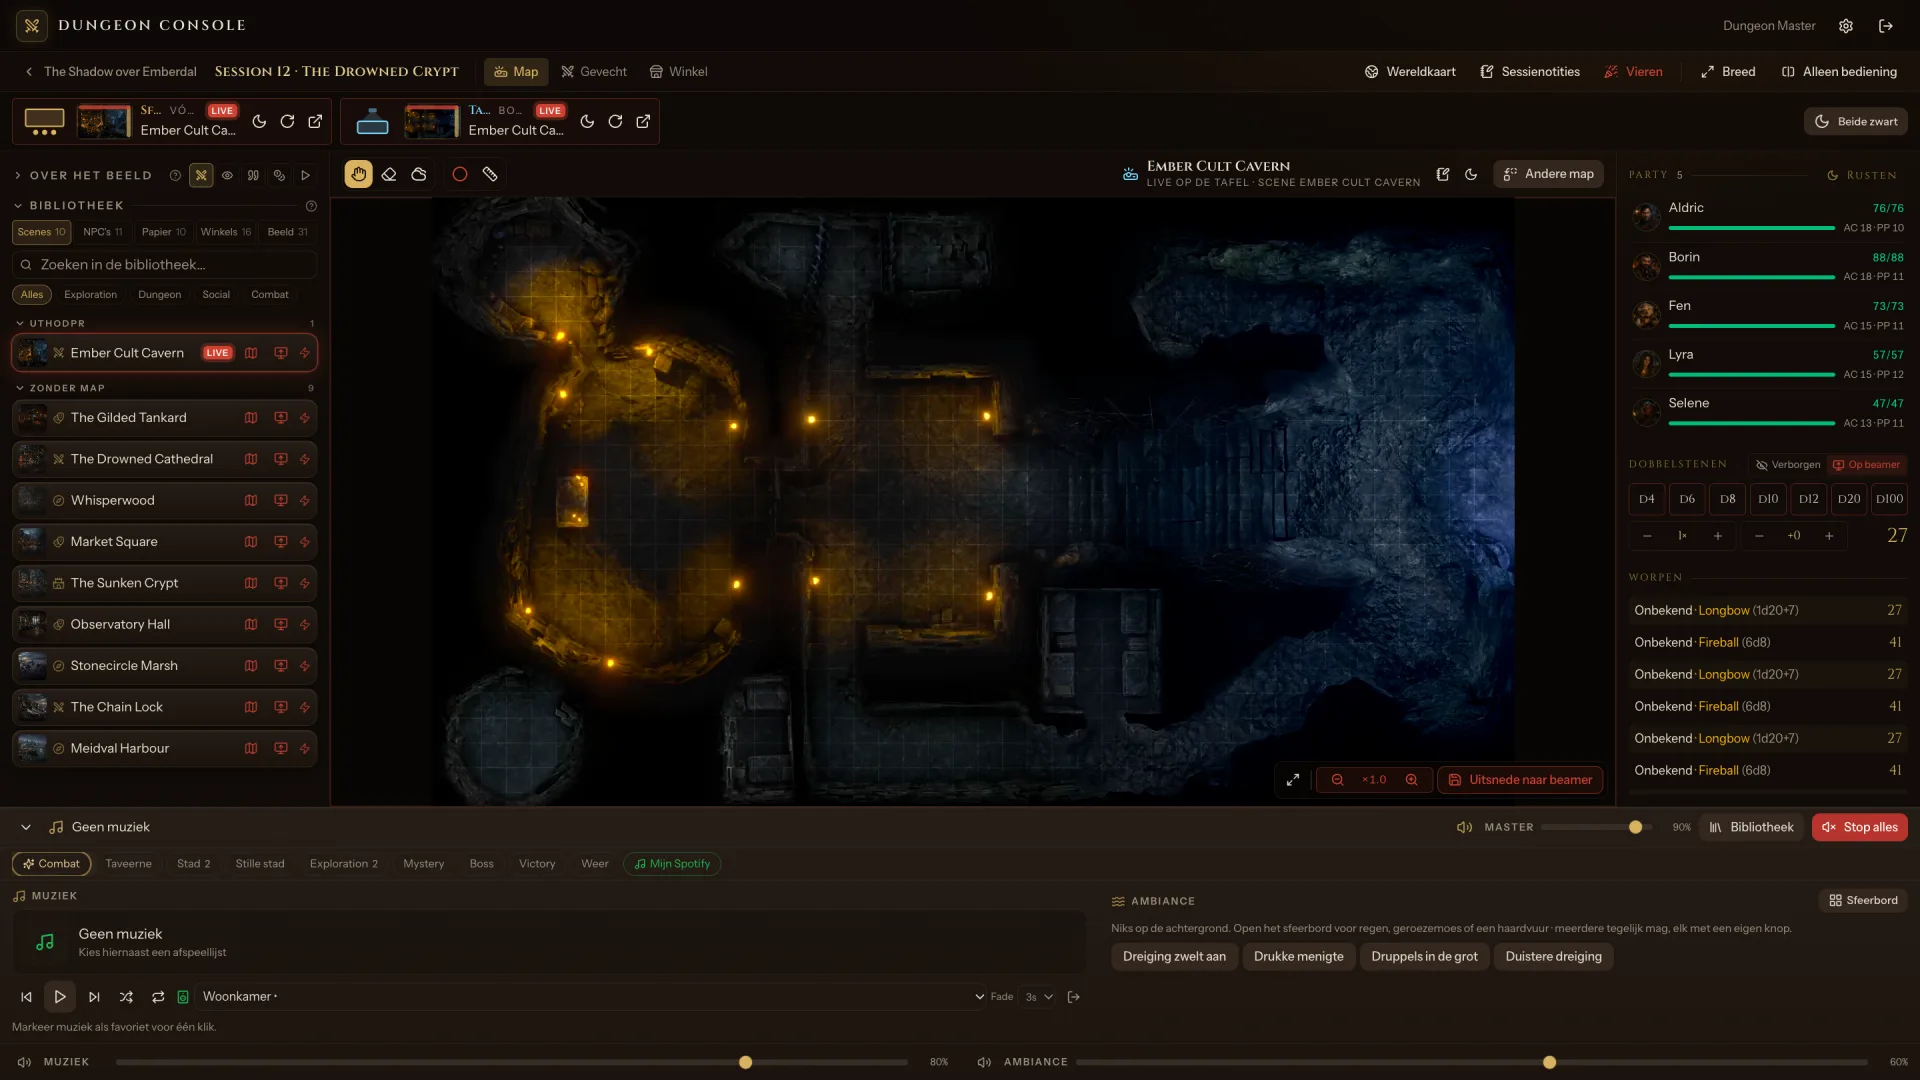
Task: Adjust the Master volume slider
Action: point(1596,827)
